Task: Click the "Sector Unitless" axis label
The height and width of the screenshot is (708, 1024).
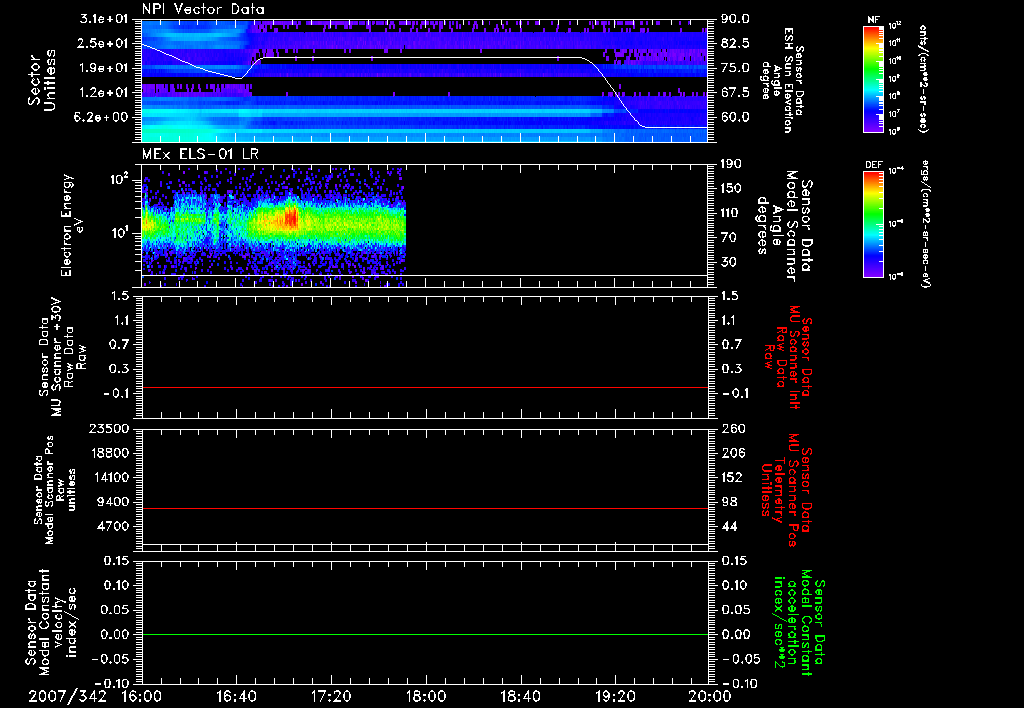Action: coord(42,80)
